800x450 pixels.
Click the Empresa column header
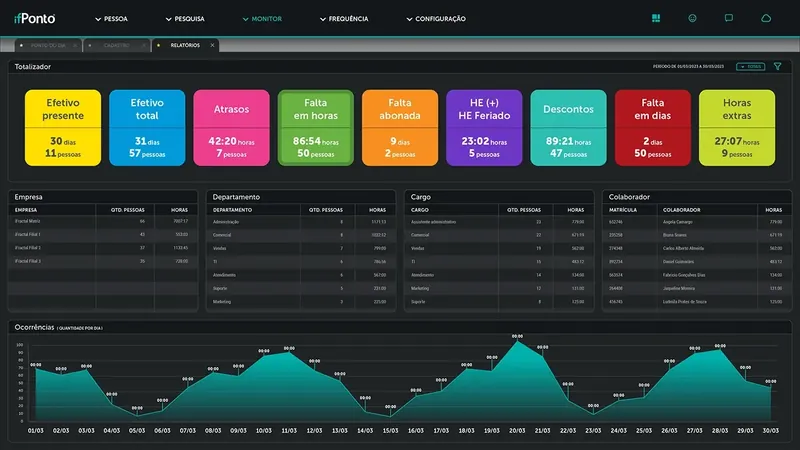[26, 210]
